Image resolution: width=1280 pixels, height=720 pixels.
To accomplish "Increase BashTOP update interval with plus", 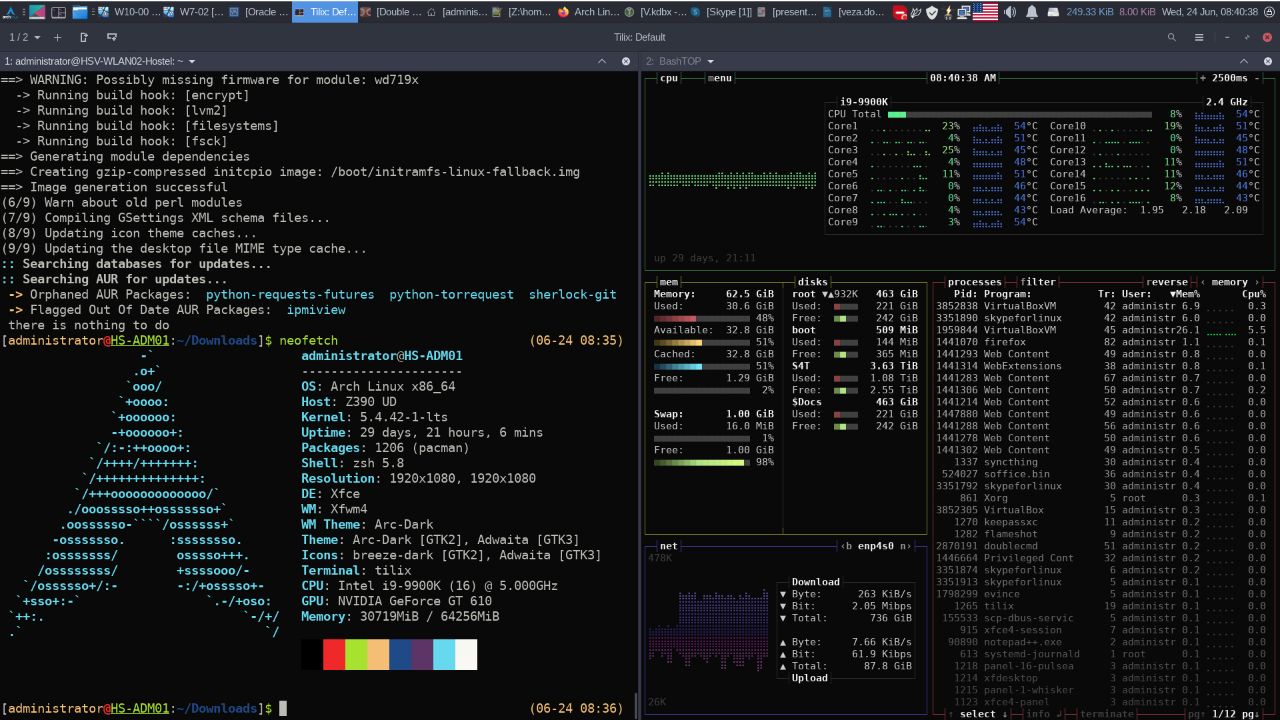I will pos(1204,78).
